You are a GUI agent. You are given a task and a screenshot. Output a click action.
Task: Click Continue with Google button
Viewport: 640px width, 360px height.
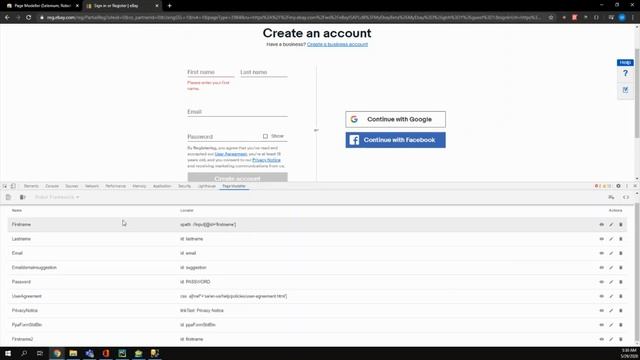pyautogui.click(x=396, y=119)
